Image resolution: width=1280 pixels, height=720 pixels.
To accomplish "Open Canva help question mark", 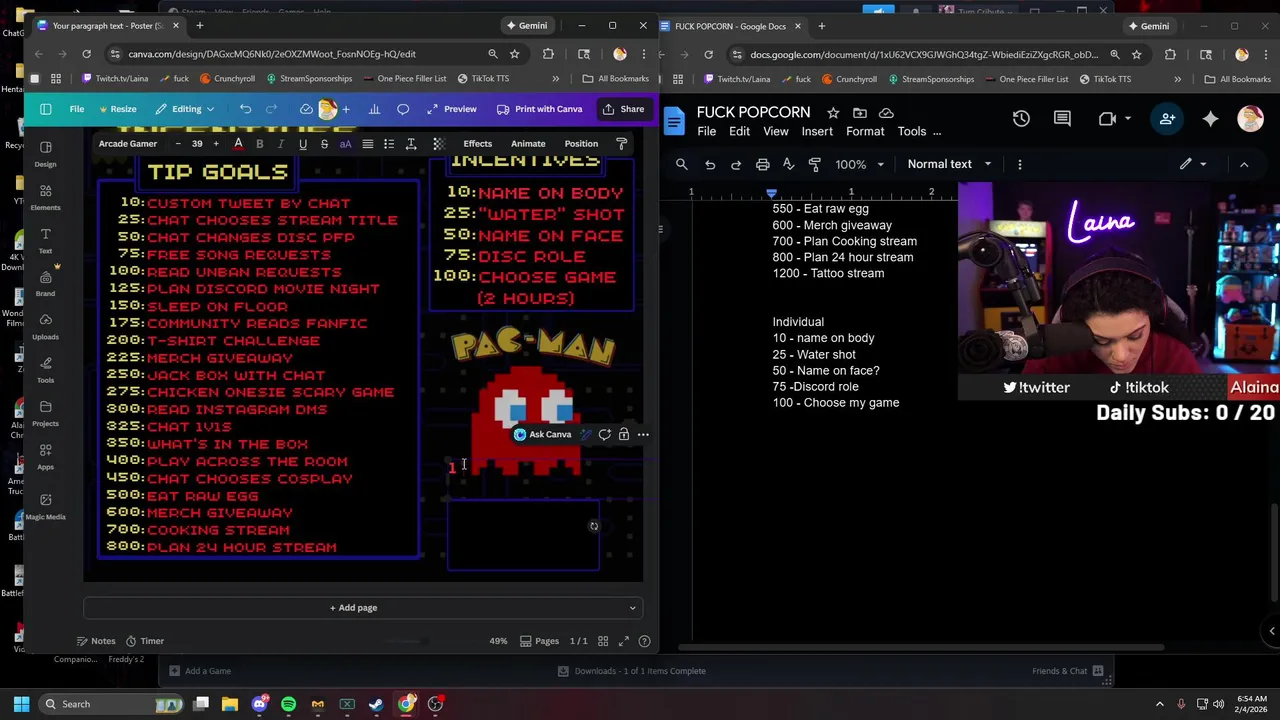I will [644, 641].
